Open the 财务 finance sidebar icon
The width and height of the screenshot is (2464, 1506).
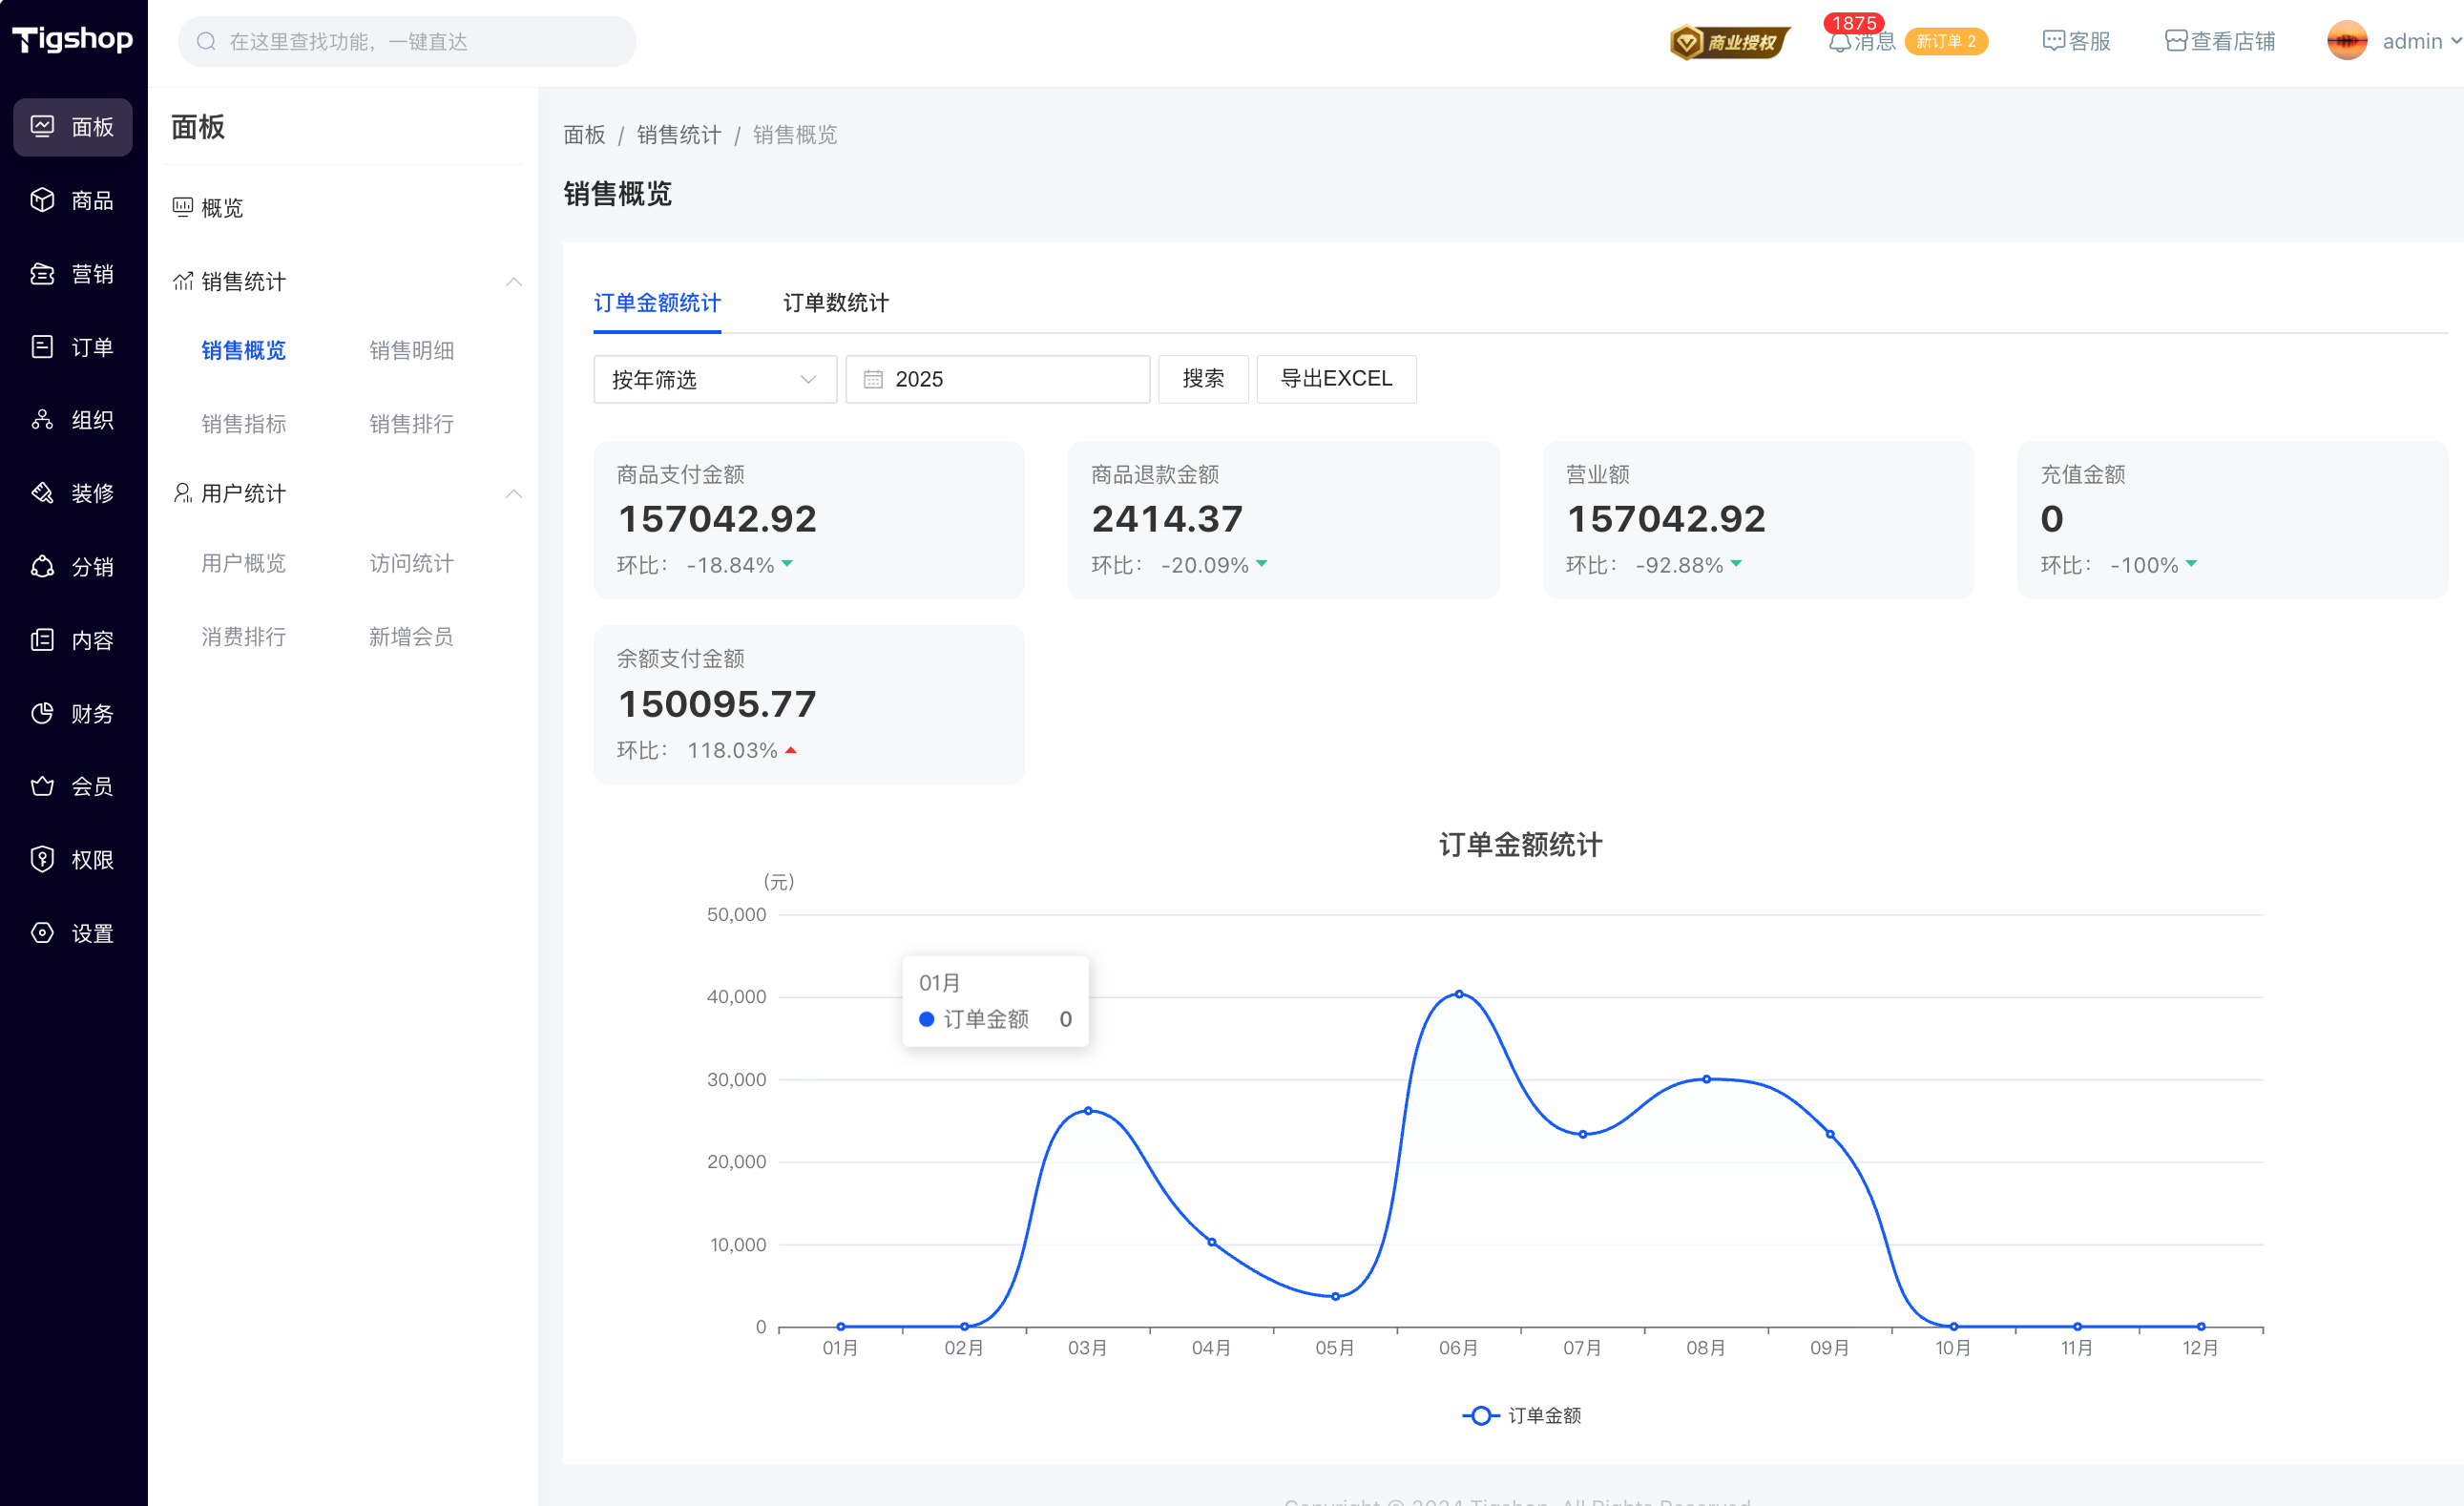coord(42,713)
